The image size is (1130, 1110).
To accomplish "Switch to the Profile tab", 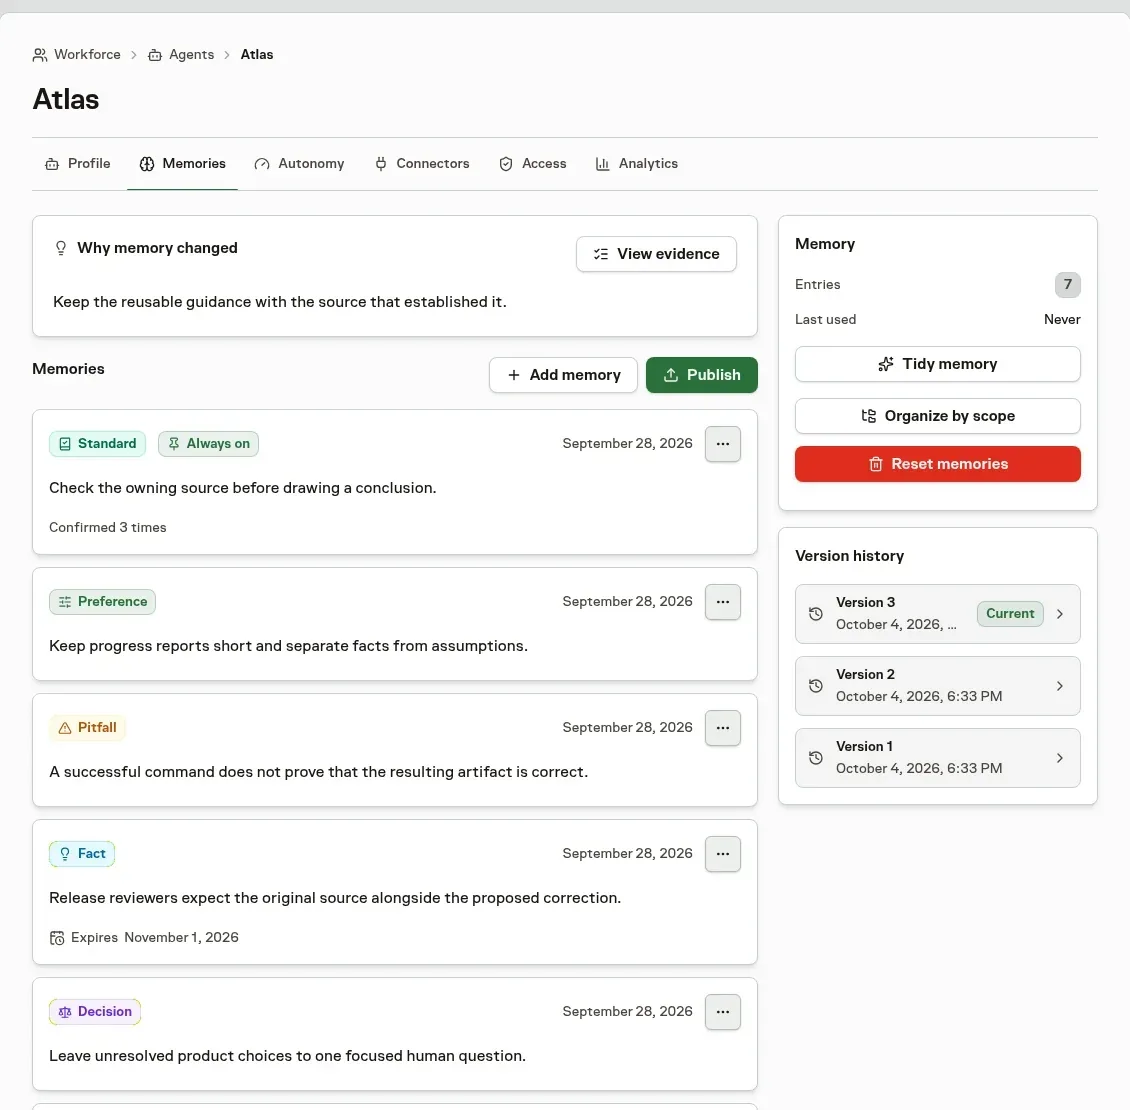I will [x=78, y=164].
